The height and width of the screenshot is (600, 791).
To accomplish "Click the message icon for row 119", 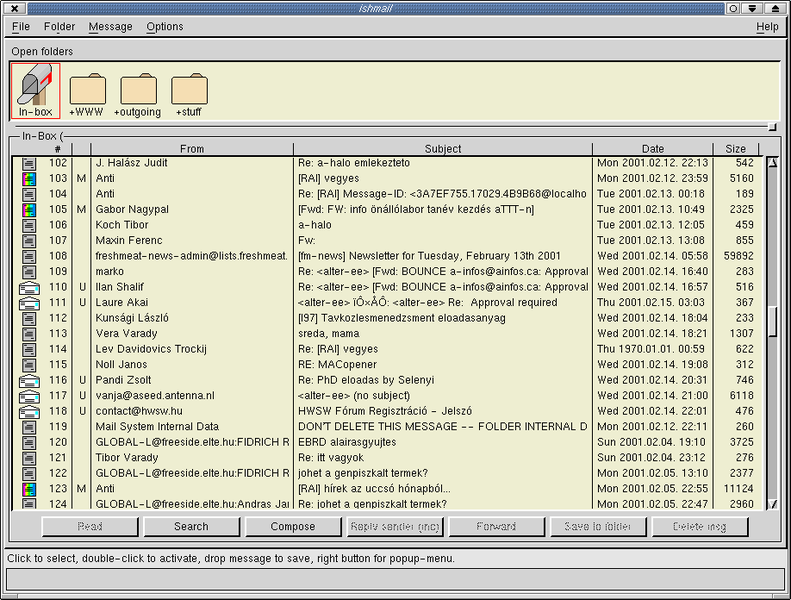I will [x=29, y=427].
